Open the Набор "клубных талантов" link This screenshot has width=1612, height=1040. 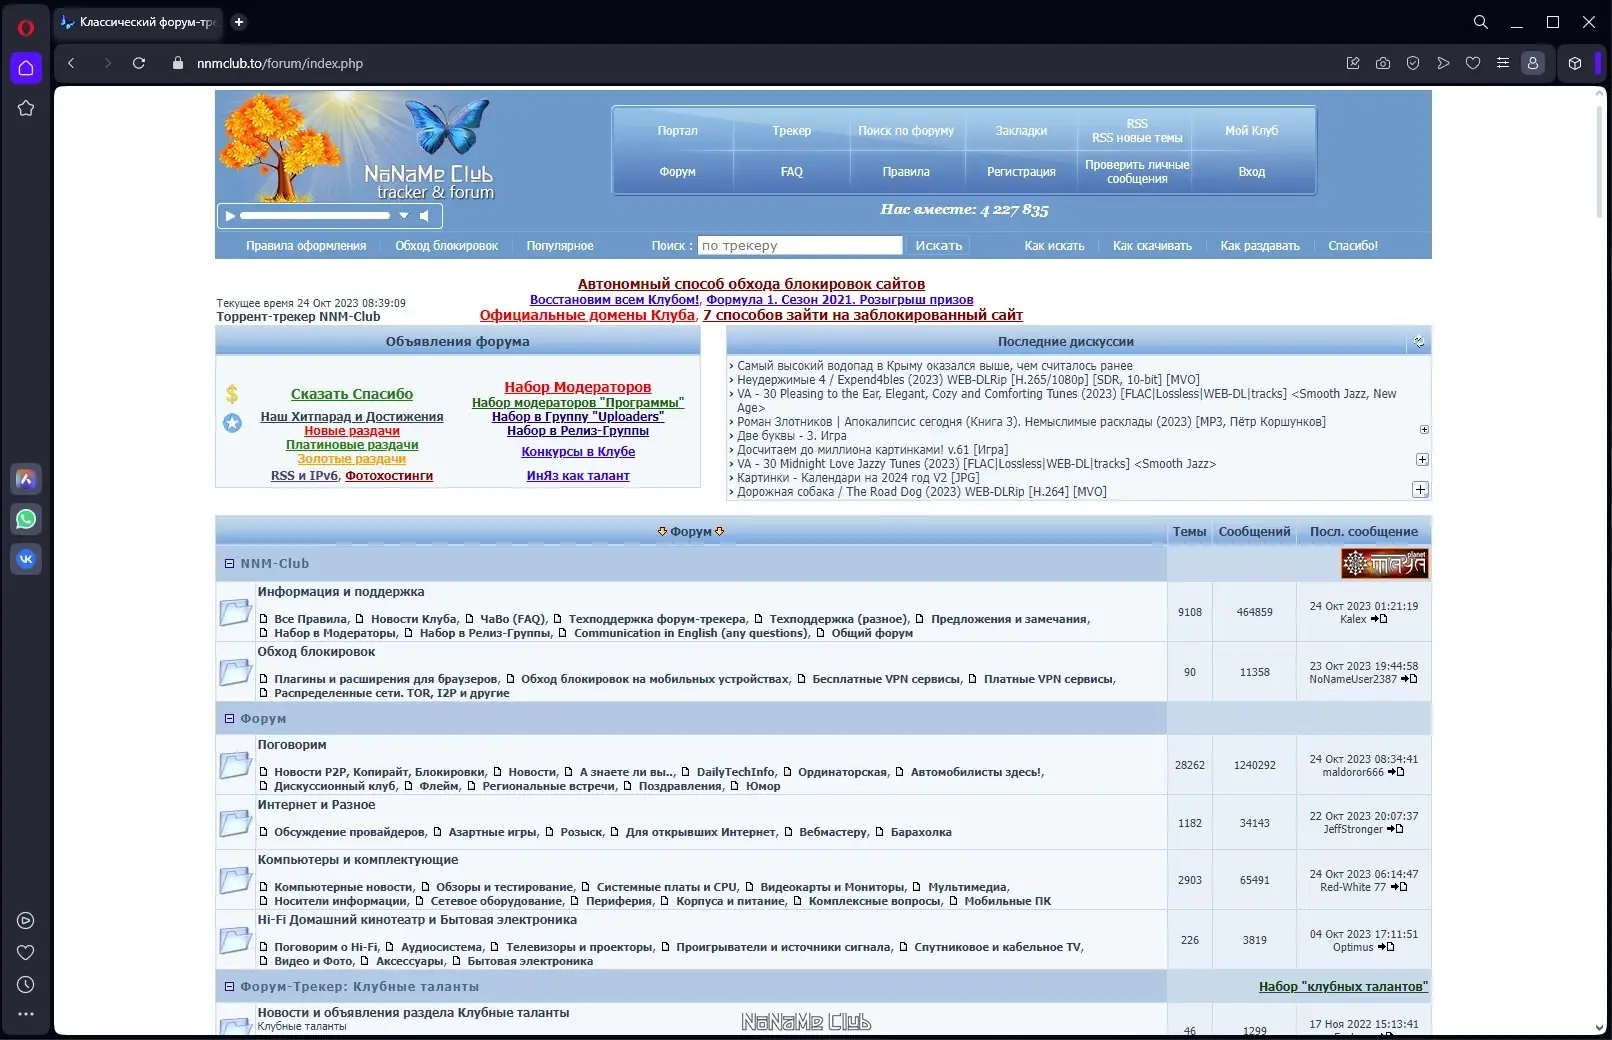click(x=1343, y=987)
